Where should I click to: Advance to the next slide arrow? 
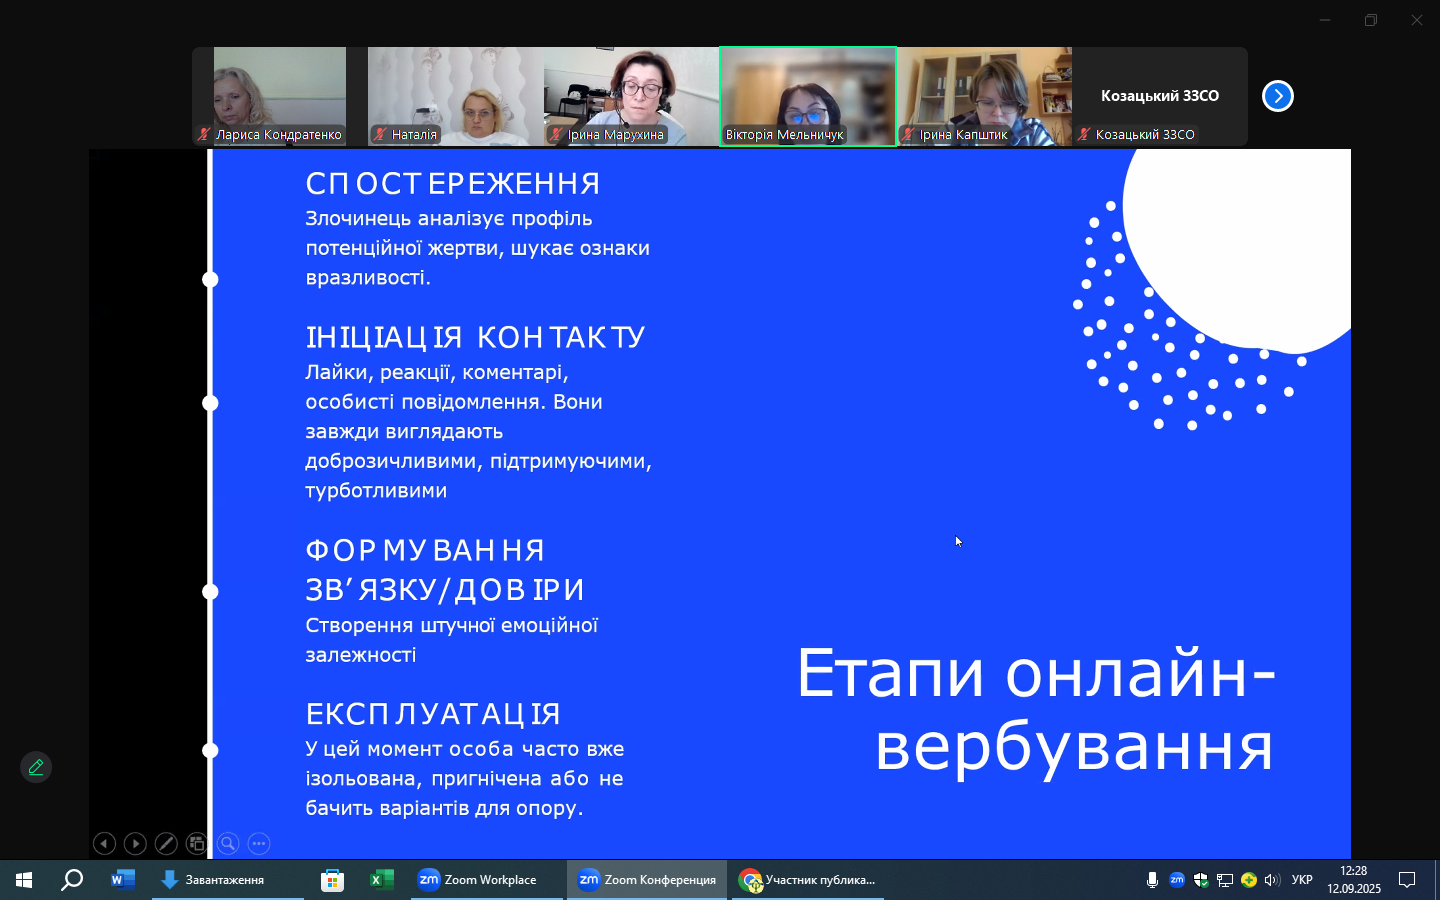click(x=135, y=844)
